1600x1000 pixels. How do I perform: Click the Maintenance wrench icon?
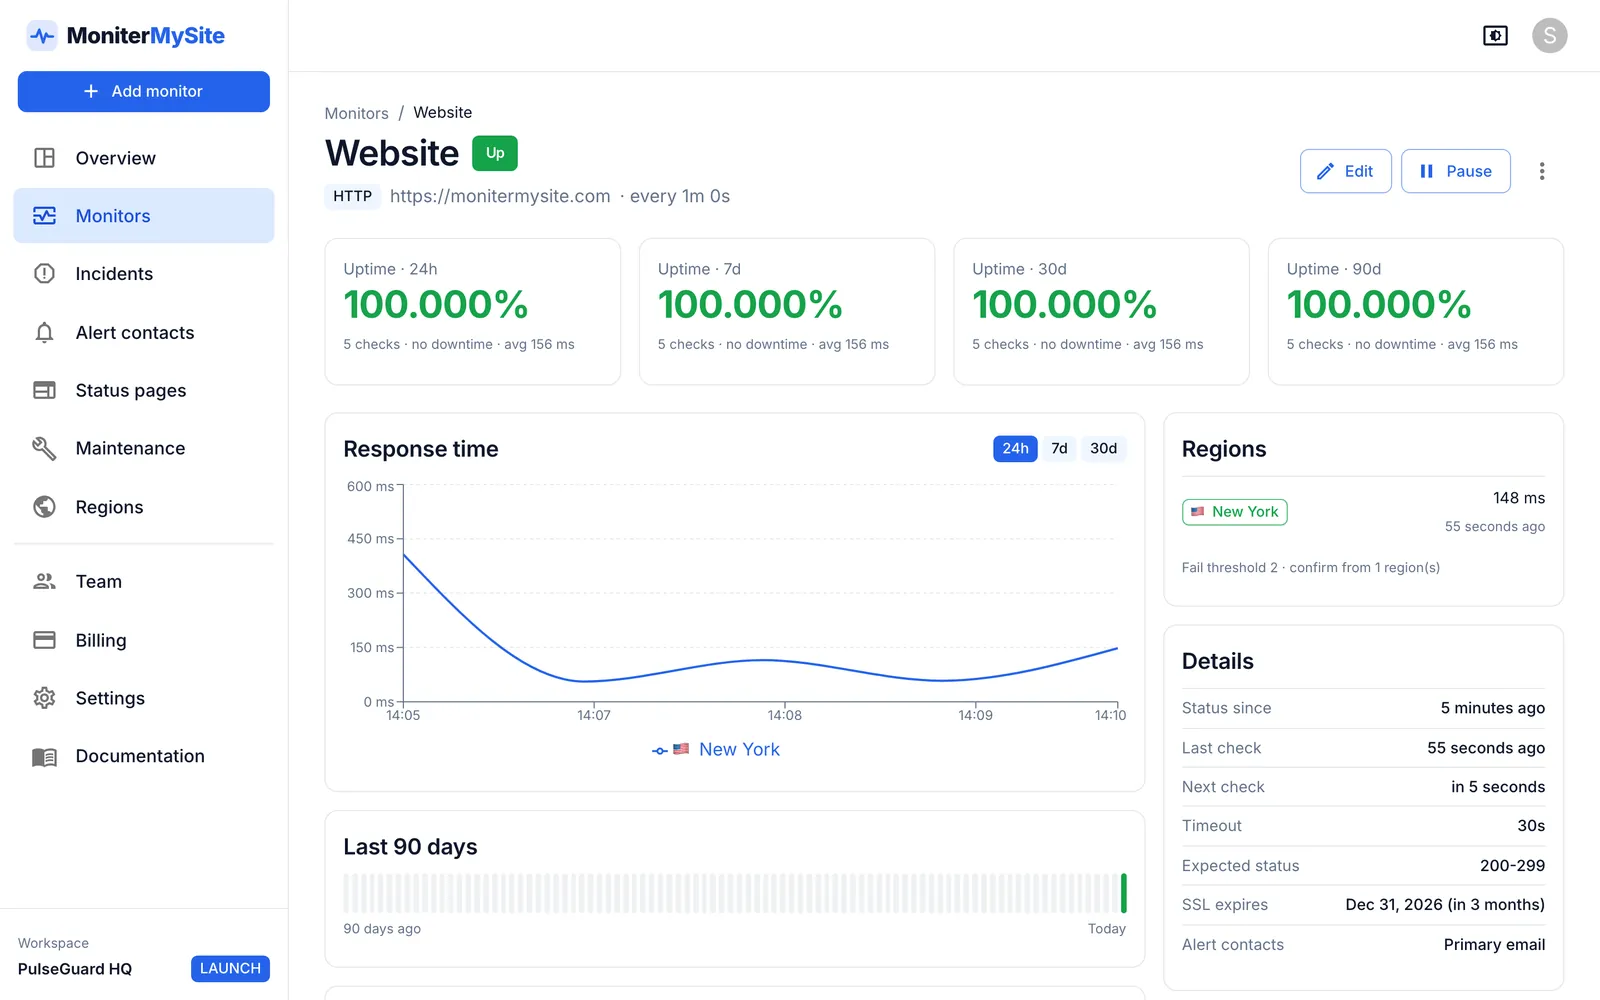(44, 448)
